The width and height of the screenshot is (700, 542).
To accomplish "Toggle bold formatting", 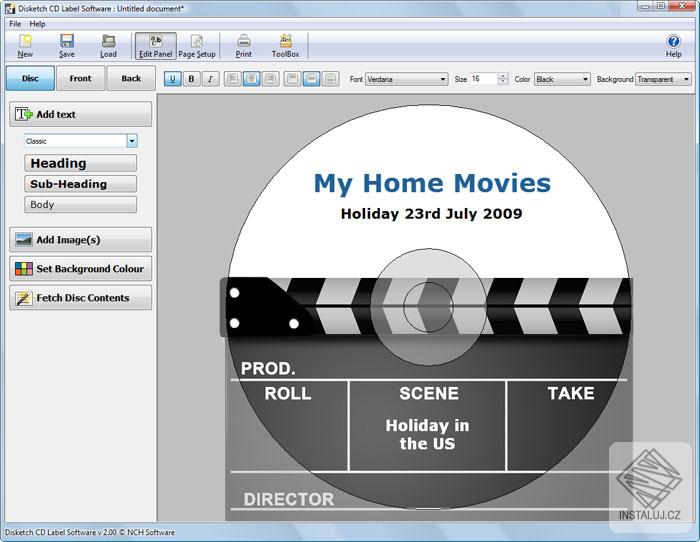I will tap(192, 79).
